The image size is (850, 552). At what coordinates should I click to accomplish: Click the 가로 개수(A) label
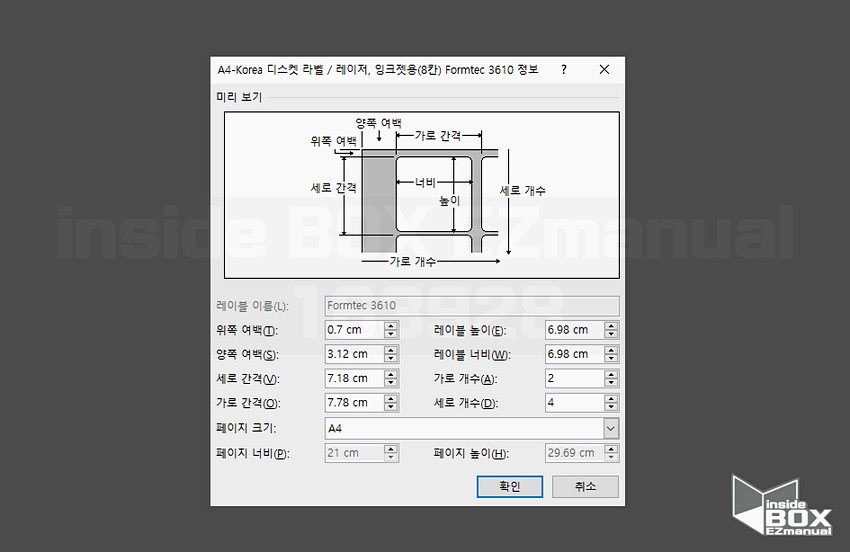pyautogui.click(x=465, y=379)
